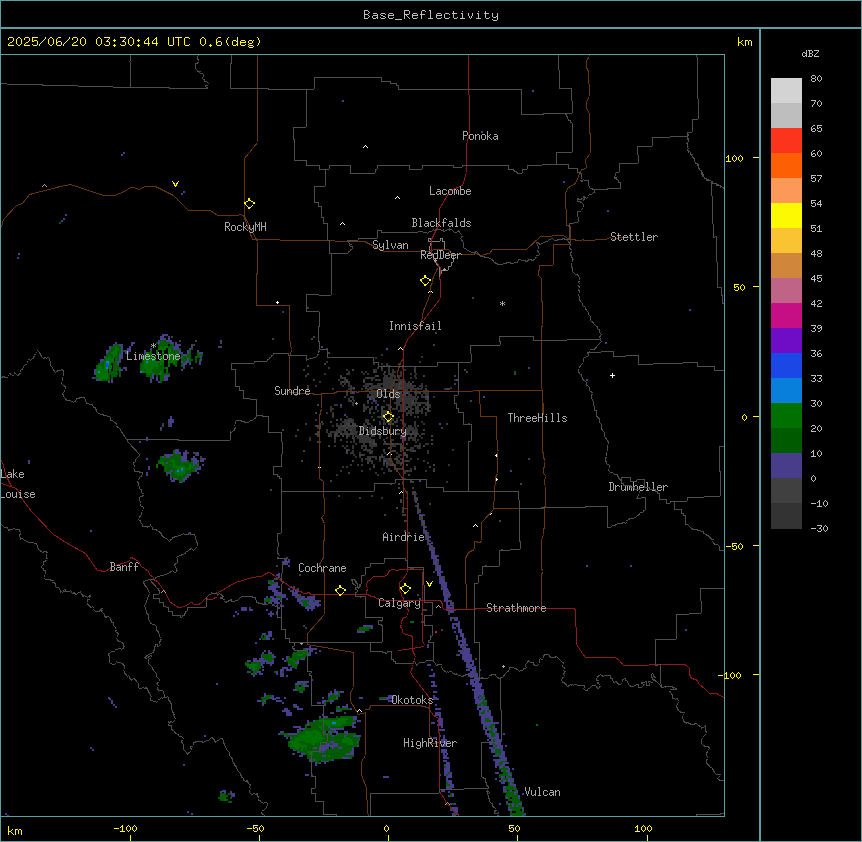Image resolution: width=862 pixels, height=842 pixels.
Task: Select the Drumheller label
Action: pos(638,487)
